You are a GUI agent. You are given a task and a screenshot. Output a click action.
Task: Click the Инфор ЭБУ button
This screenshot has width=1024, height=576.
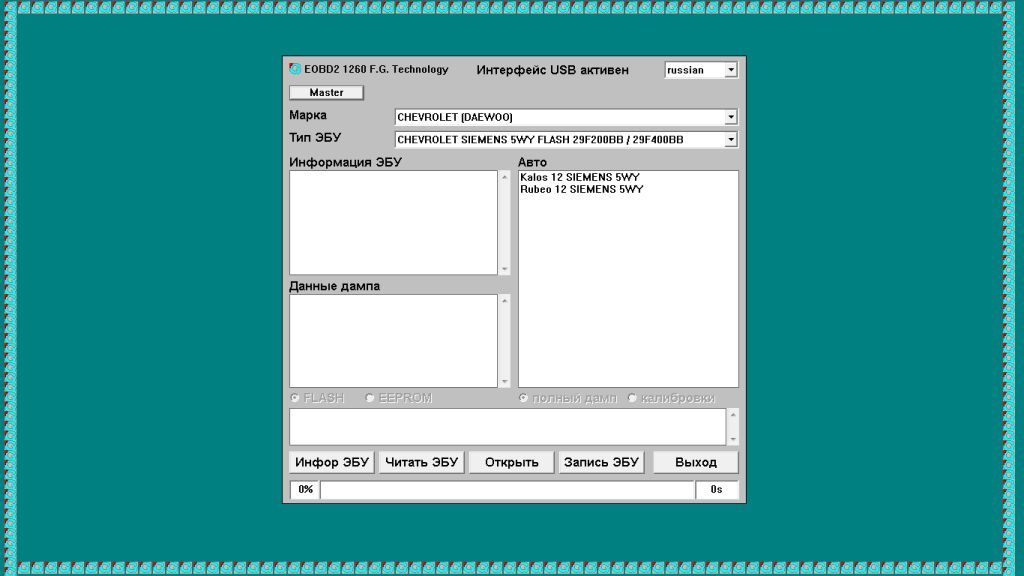click(x=332, y=462)
